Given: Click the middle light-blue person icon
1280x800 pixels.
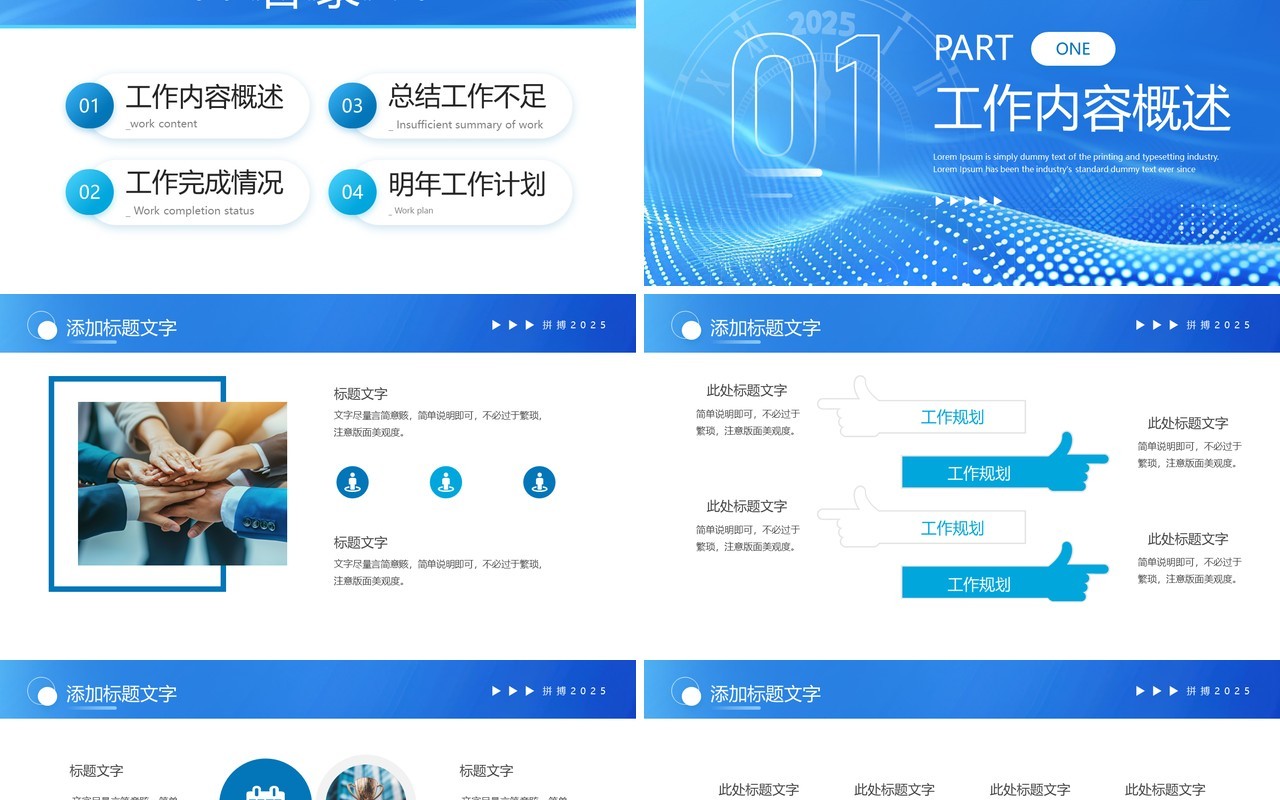Looking at the screenshot, I should 446,482.
